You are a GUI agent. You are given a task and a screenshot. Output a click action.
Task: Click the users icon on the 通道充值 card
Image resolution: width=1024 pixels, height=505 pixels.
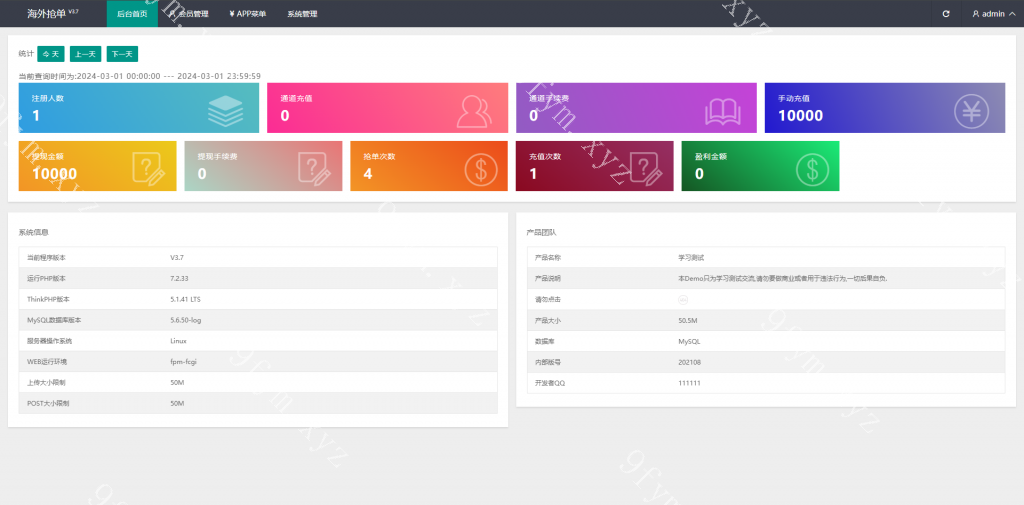pyautogui.click(x=474, y=111)
